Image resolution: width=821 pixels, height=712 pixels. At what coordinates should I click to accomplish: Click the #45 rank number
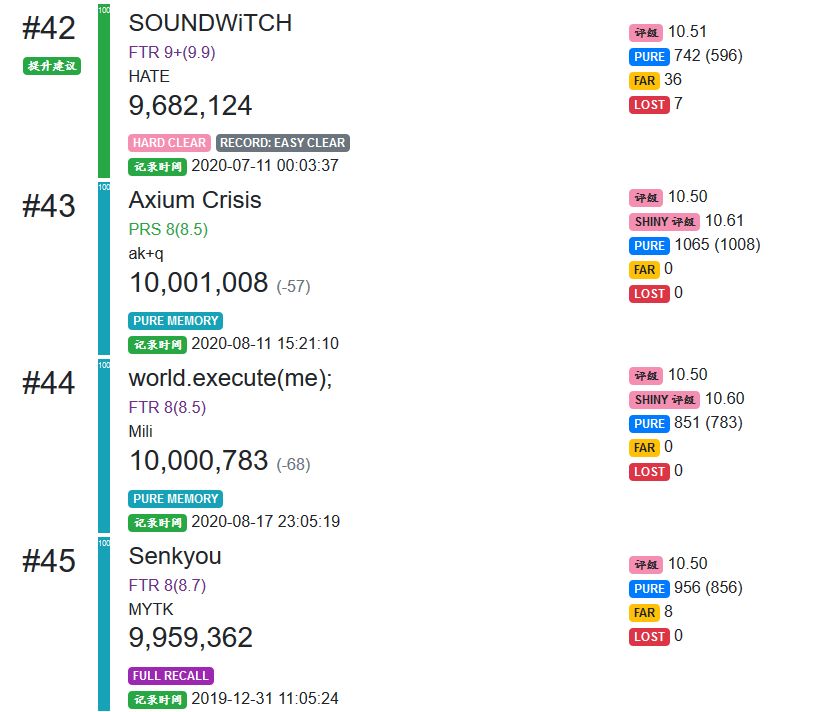[49, 561]
